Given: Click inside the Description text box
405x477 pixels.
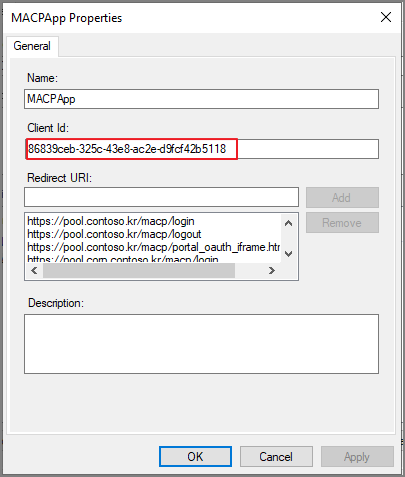Looking at the screenshot, I should pyautogui.click(x=201, y=344).
